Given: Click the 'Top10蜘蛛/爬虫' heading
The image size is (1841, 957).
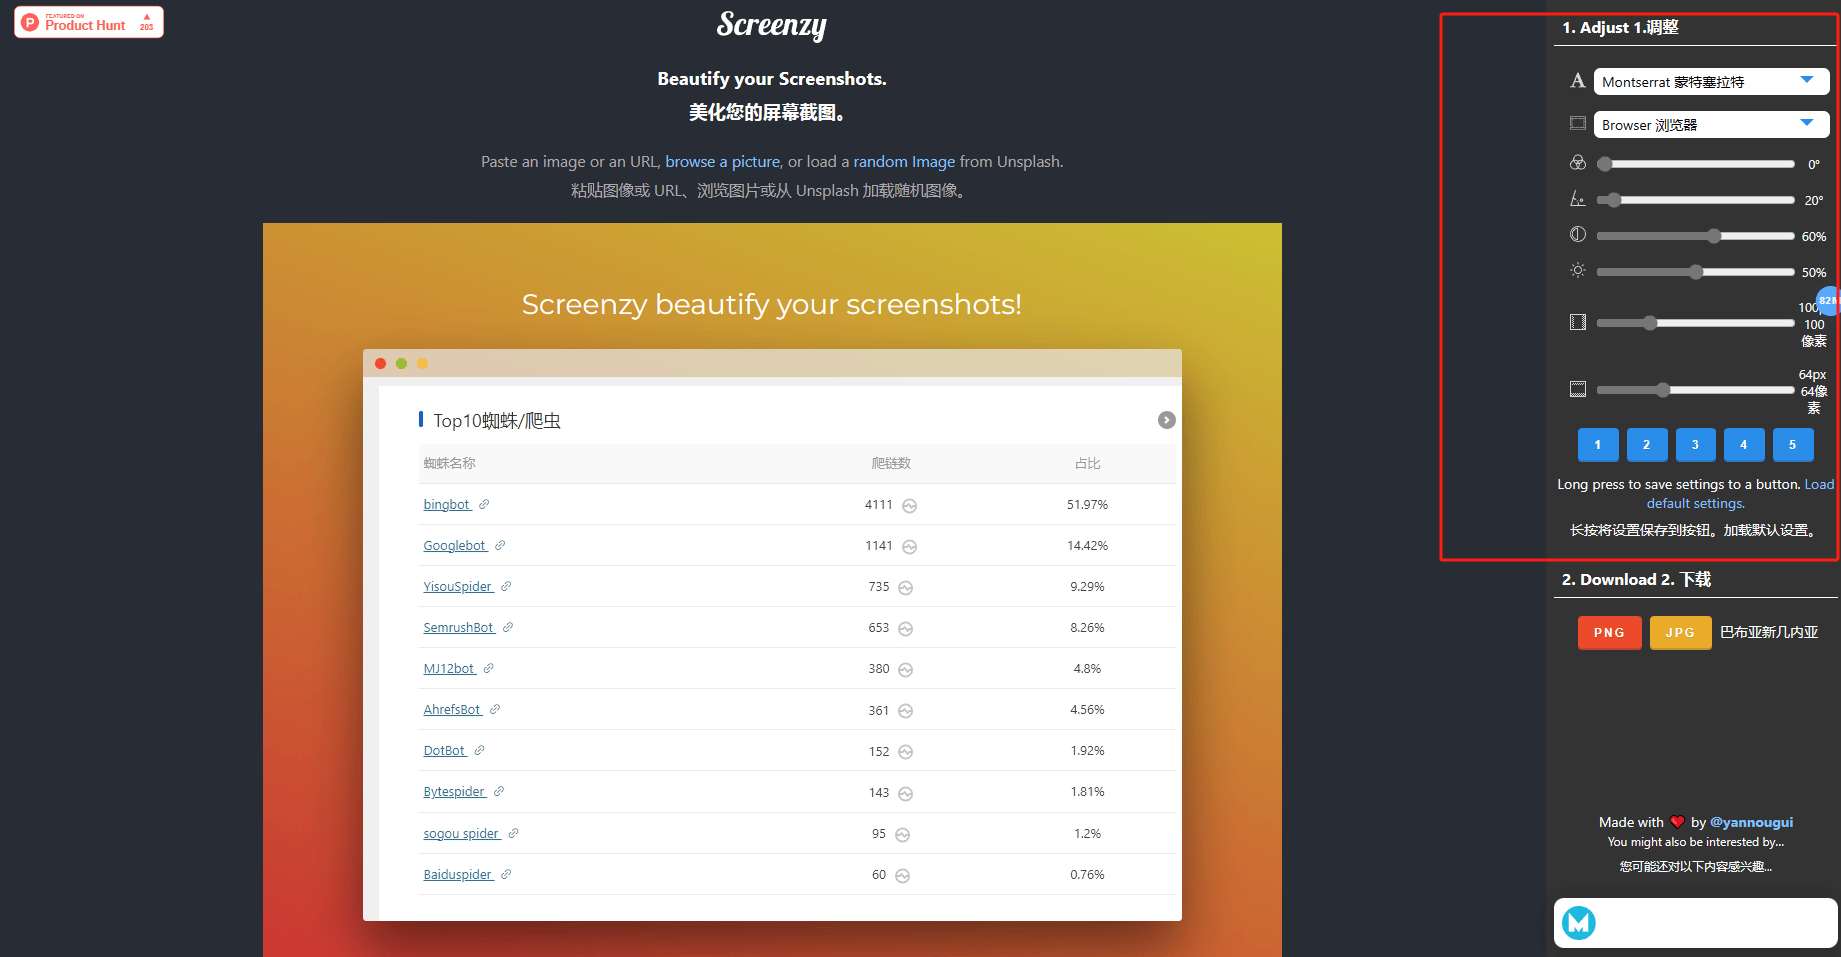Looking at the screenshot, I should tap(497, 421).
